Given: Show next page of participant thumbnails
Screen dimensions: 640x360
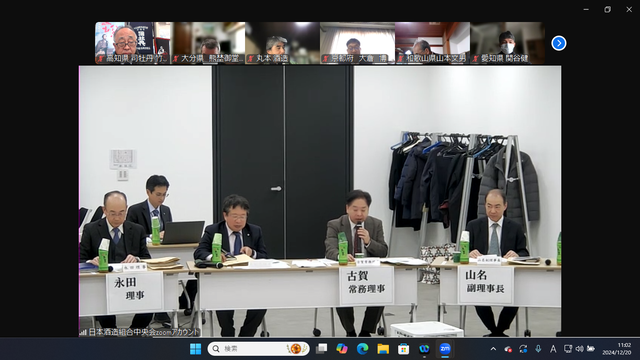Looking at the screenshot, I should 558,43.
